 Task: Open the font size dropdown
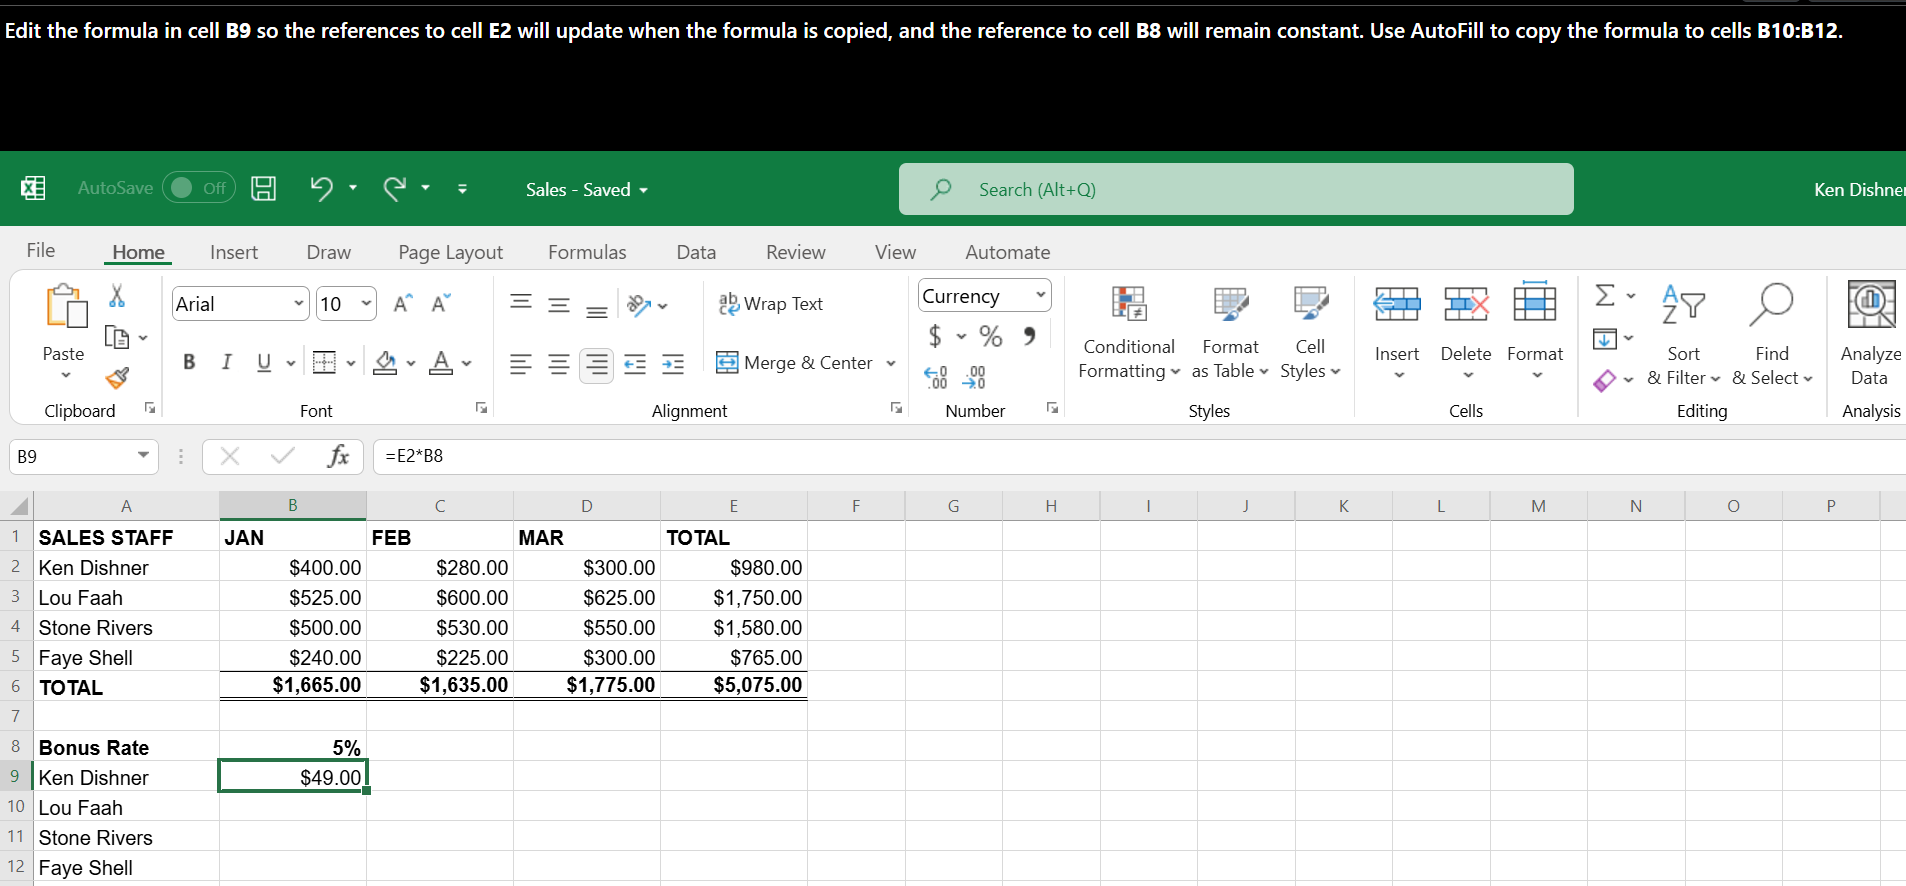pyautogui.click(x=366, y=303)
